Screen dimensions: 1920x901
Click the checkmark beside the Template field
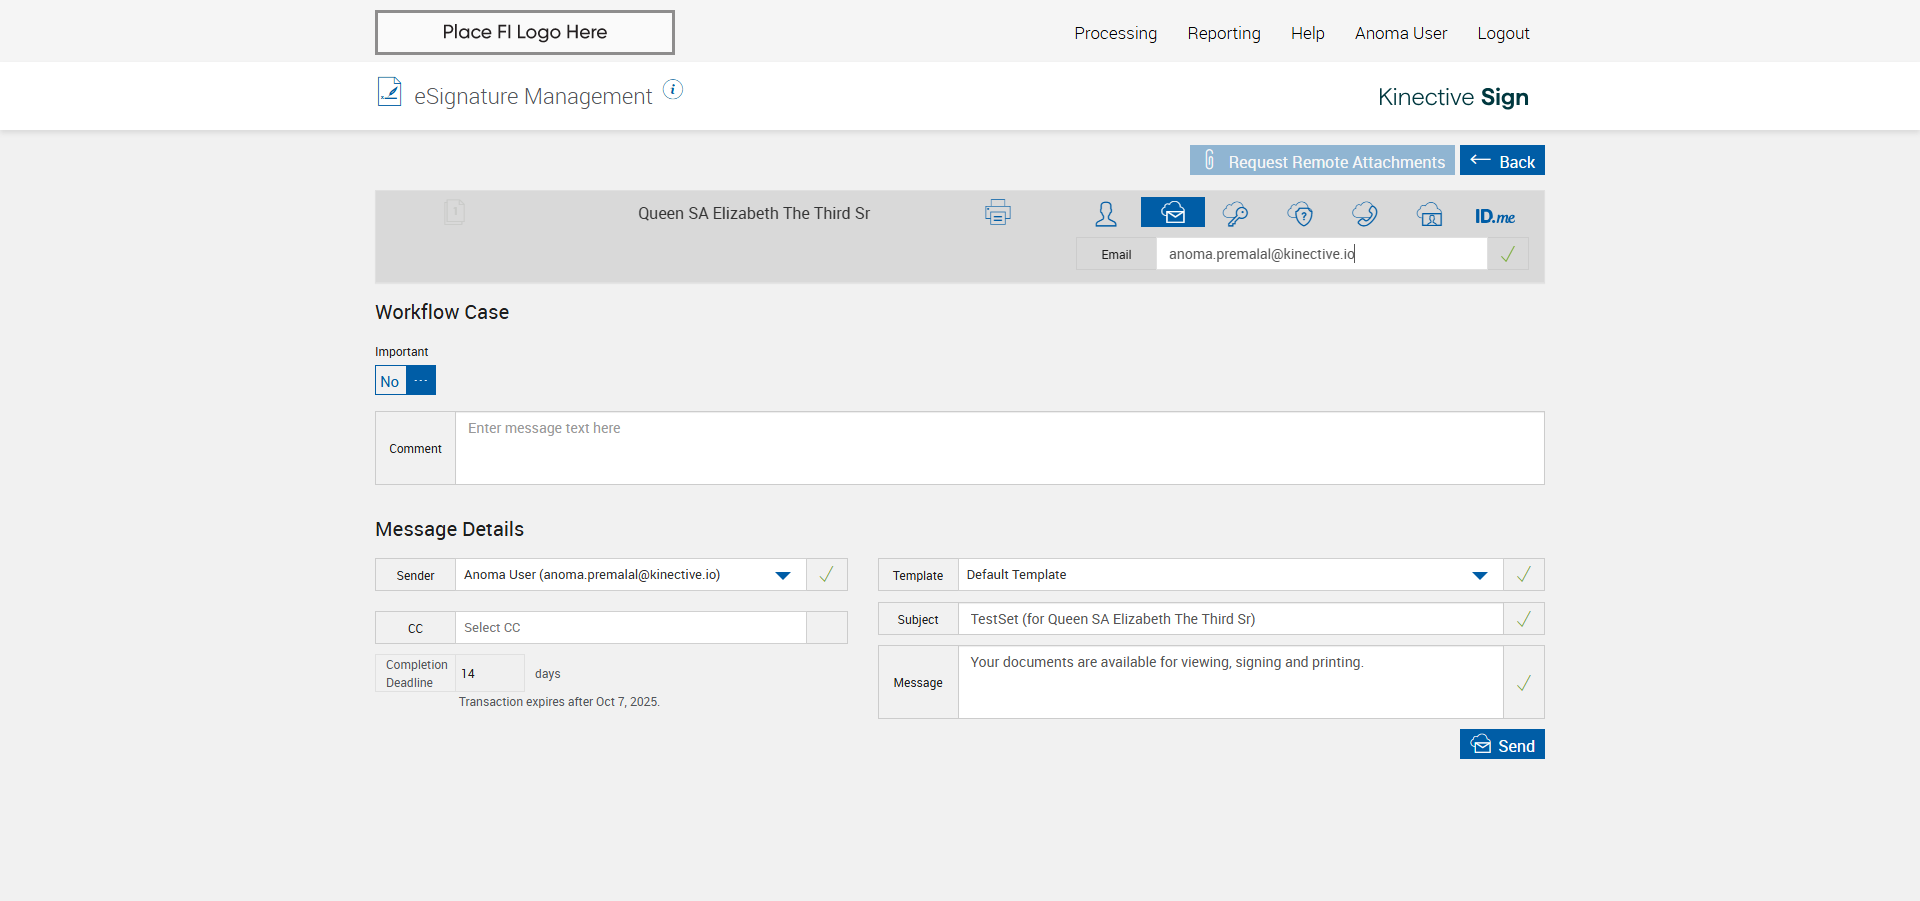tap(1524, 575)
